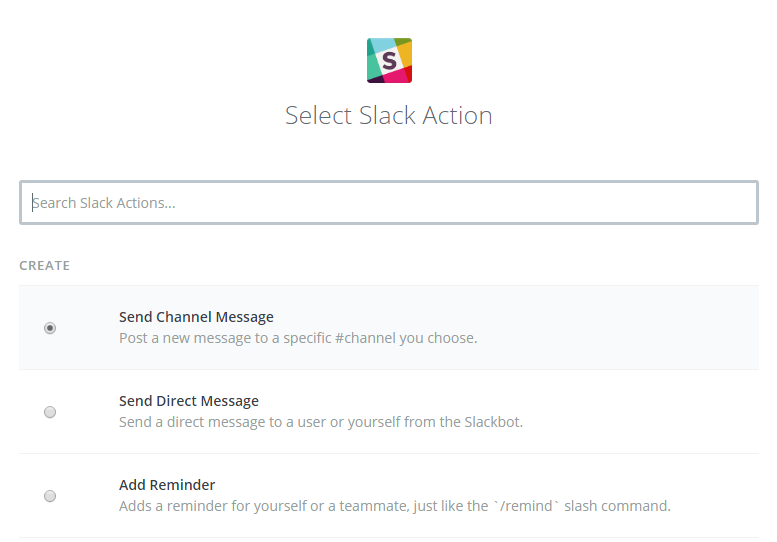Click the `/remind` command text

tap(526, 506)
